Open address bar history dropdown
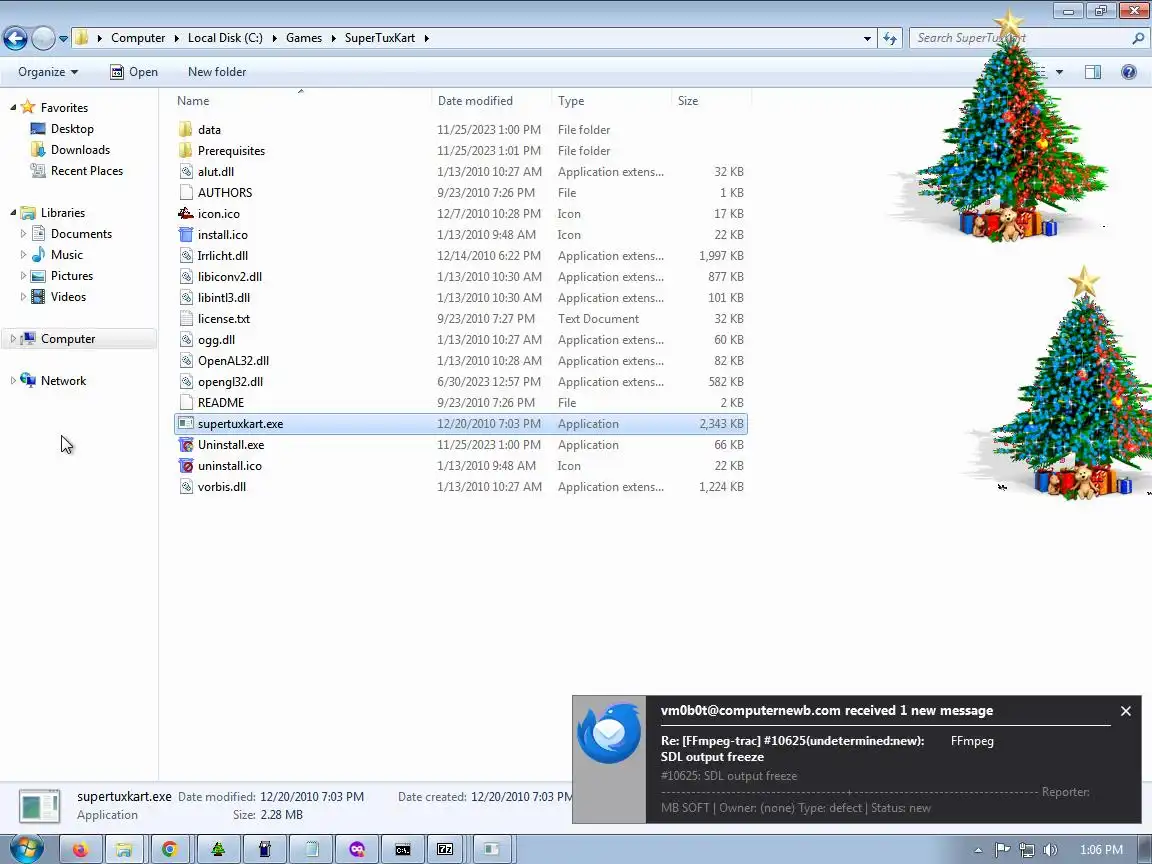The image size is (1152, 864). [867, 38]
